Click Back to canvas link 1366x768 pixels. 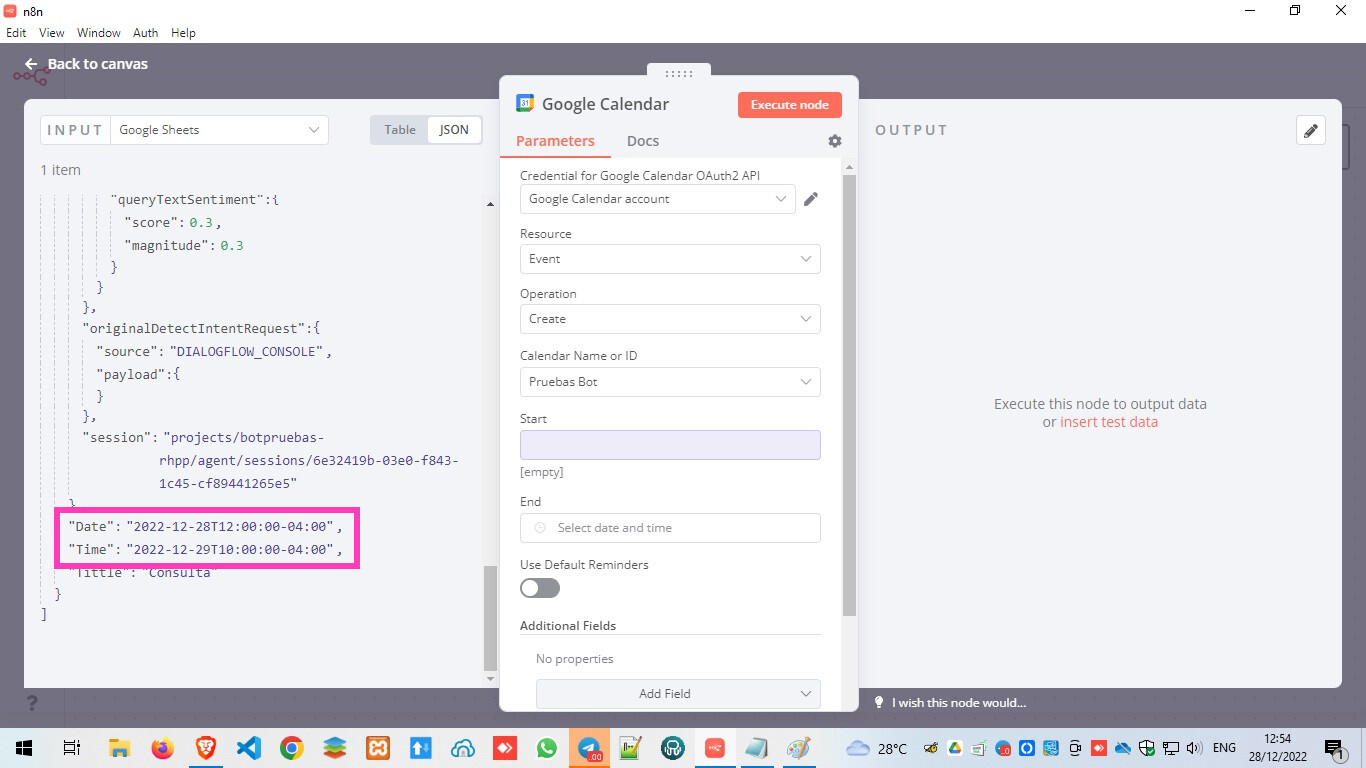click(98, 64)
